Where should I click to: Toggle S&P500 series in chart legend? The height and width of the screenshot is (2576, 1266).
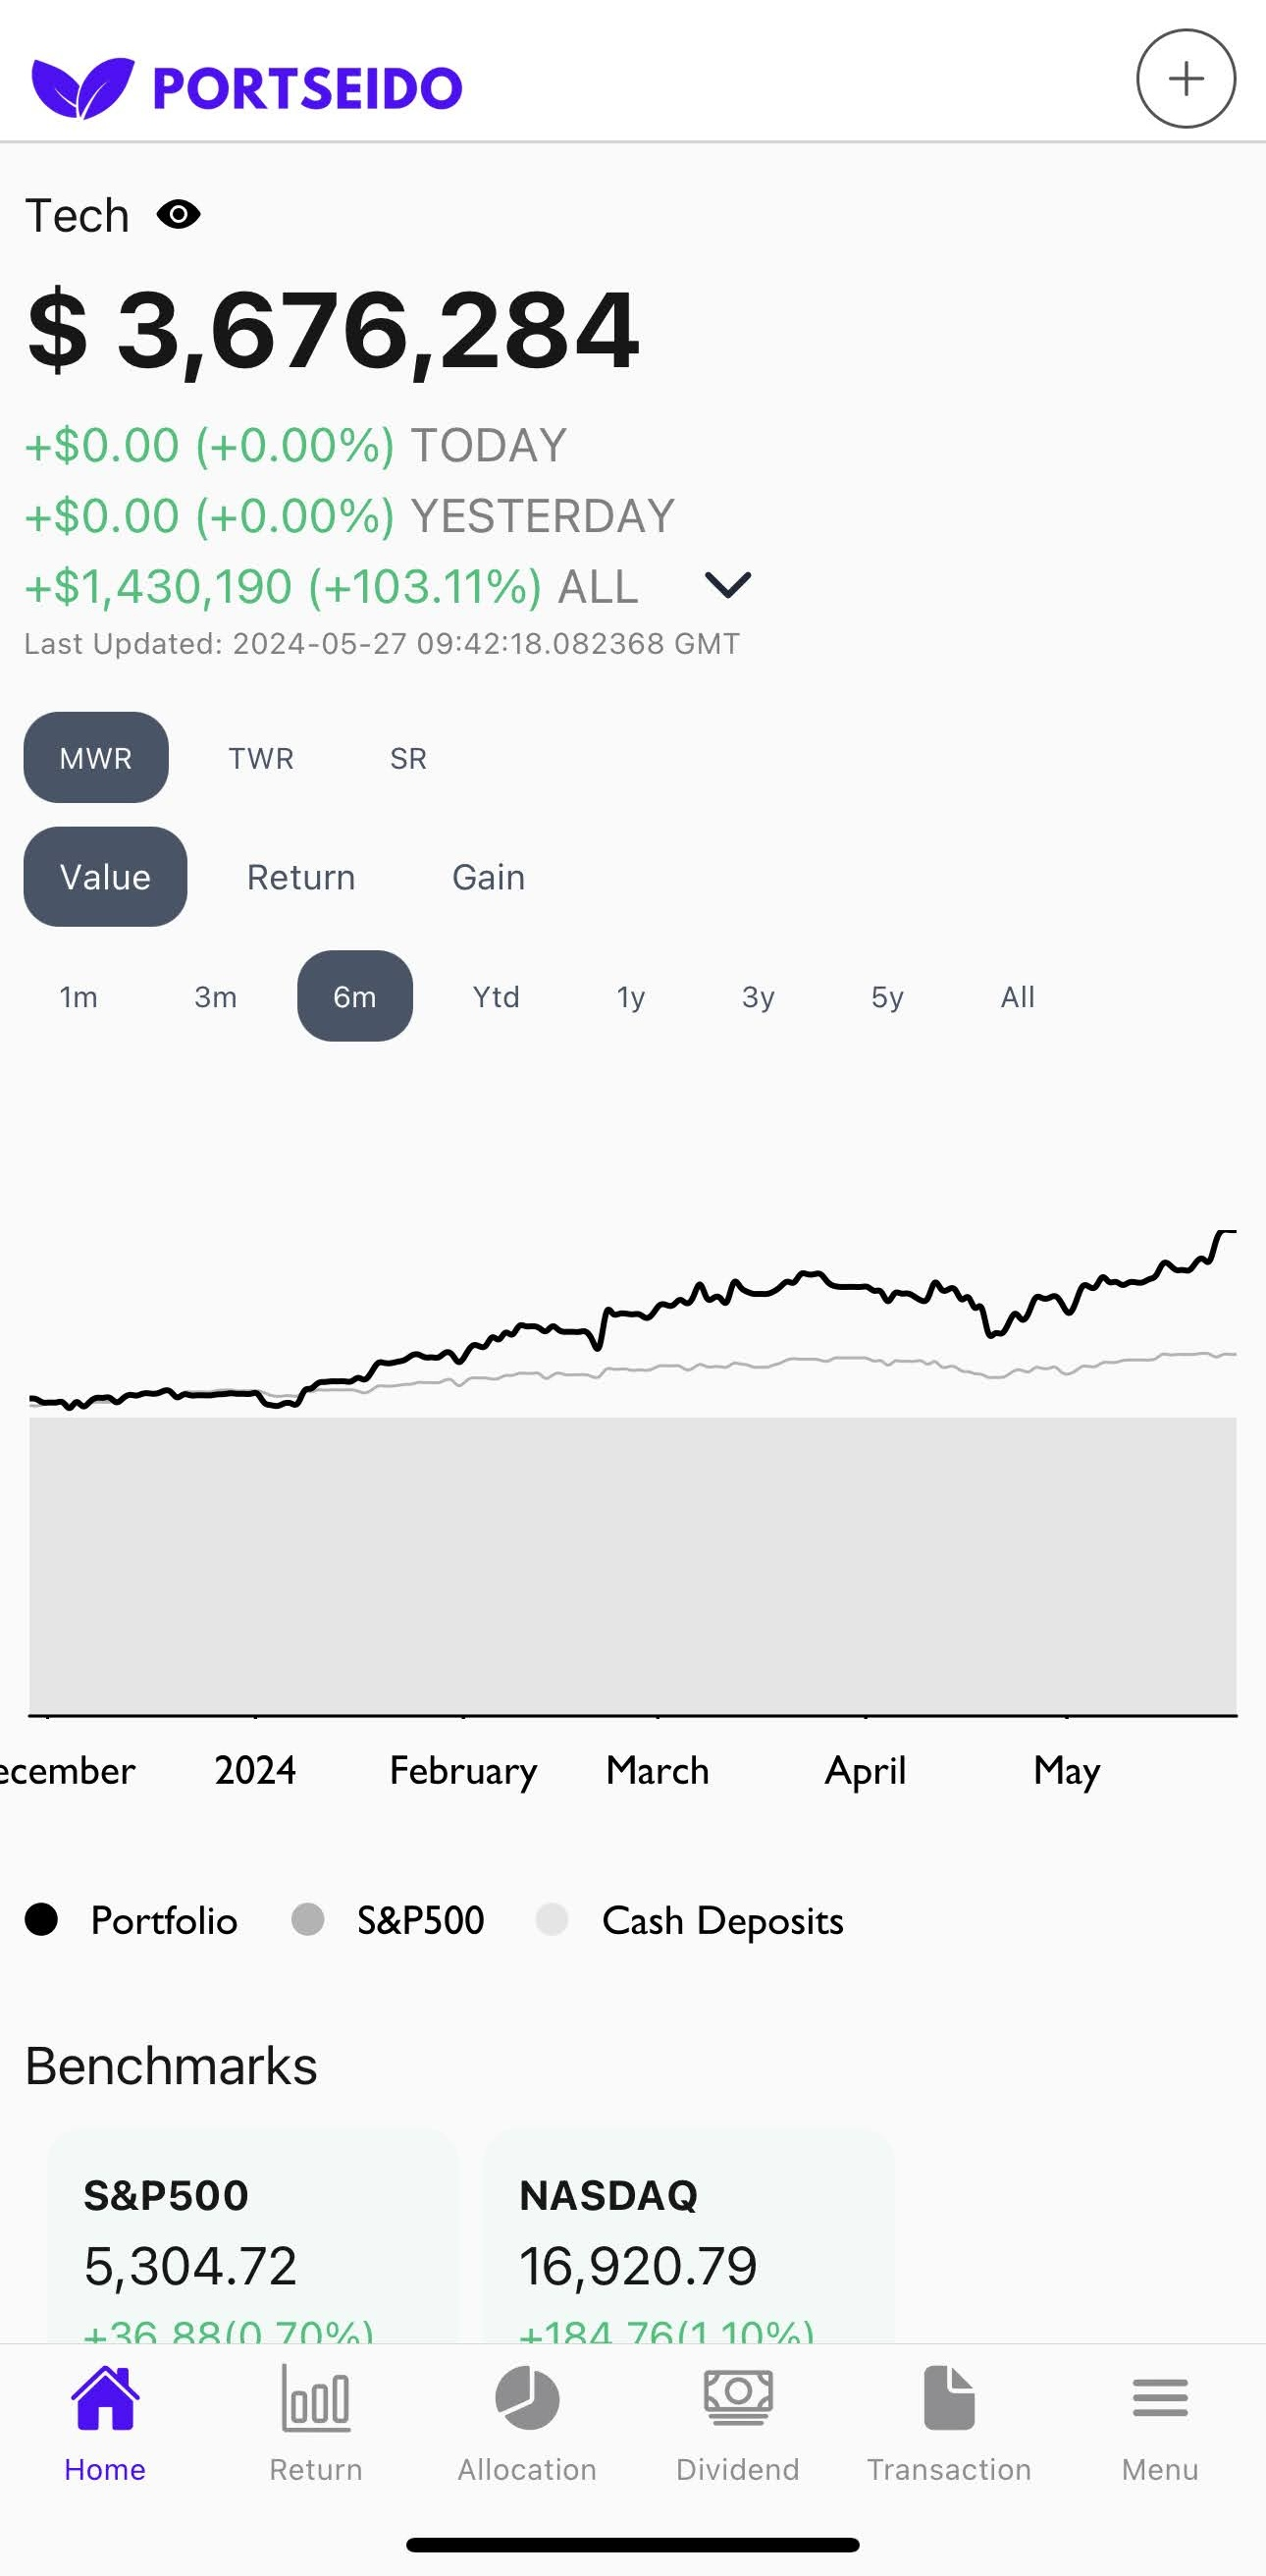[388, 1920]
